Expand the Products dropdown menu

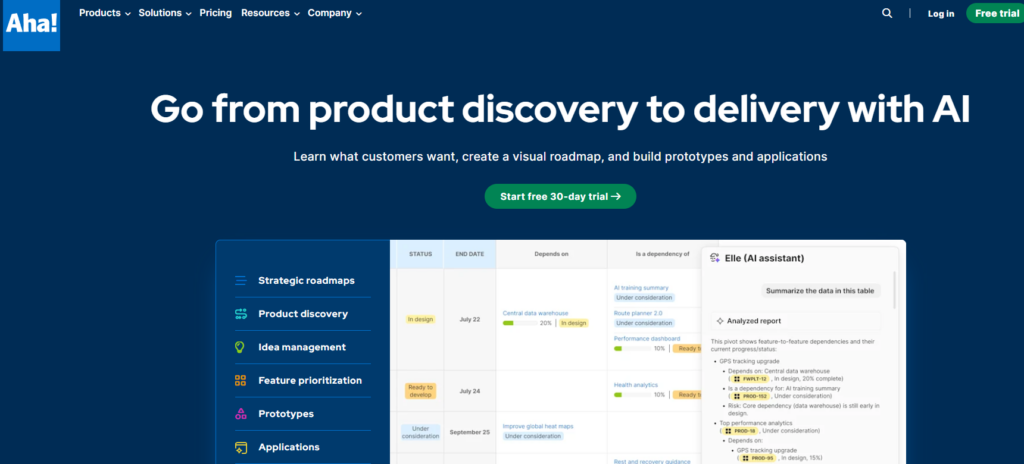[x=104, y=13]
